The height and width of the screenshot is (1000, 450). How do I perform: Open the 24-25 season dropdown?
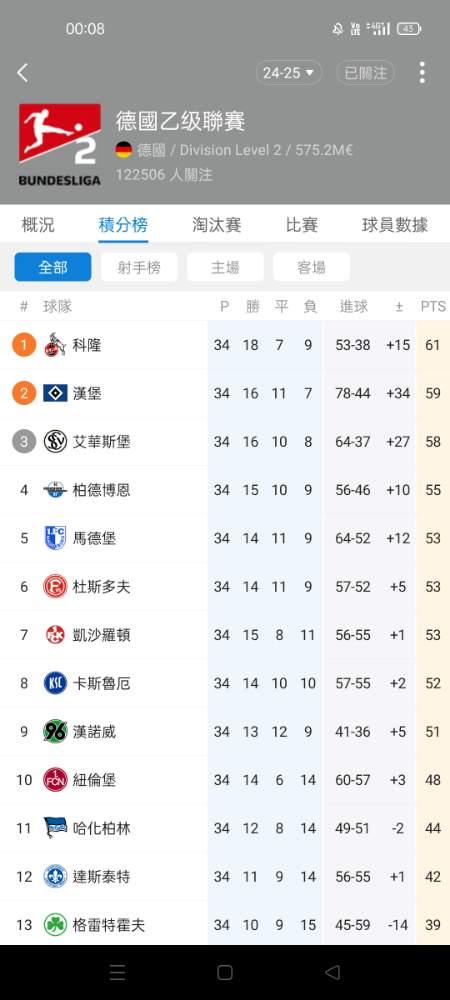click(289, 73)
